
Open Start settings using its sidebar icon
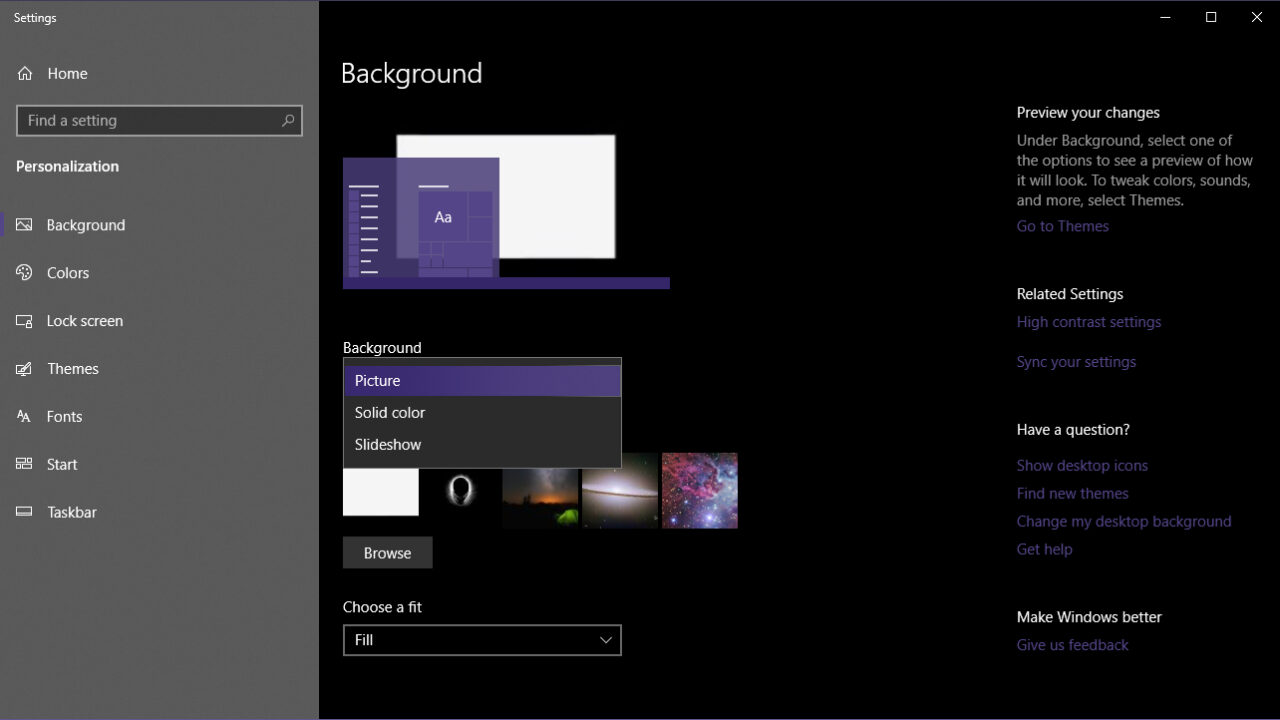(x=23, y=464)
